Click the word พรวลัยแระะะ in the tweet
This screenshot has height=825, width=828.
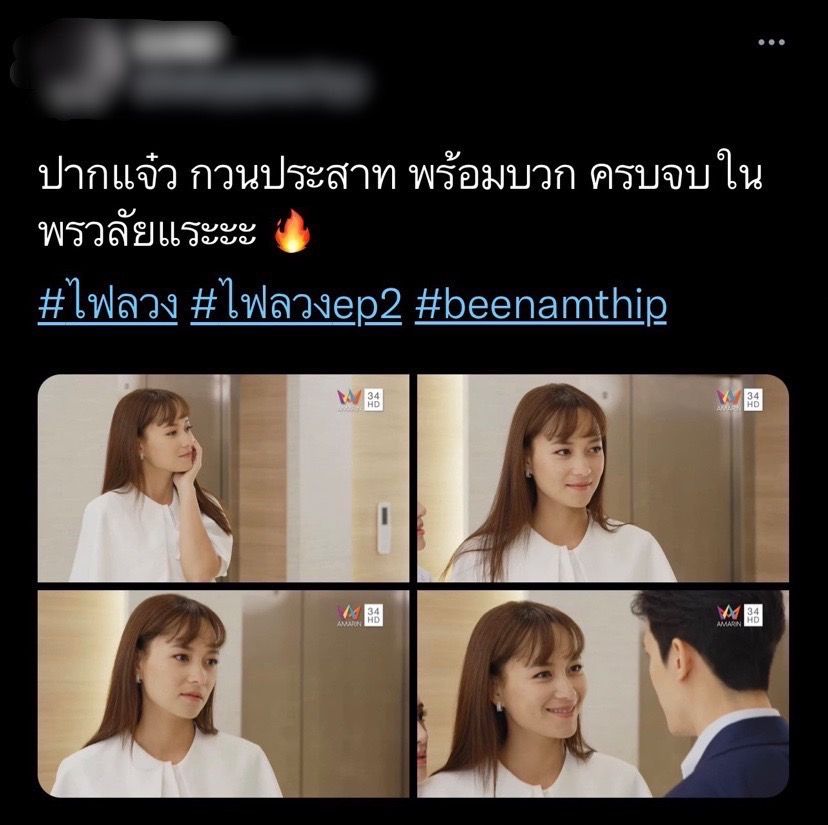pos(147,231)
